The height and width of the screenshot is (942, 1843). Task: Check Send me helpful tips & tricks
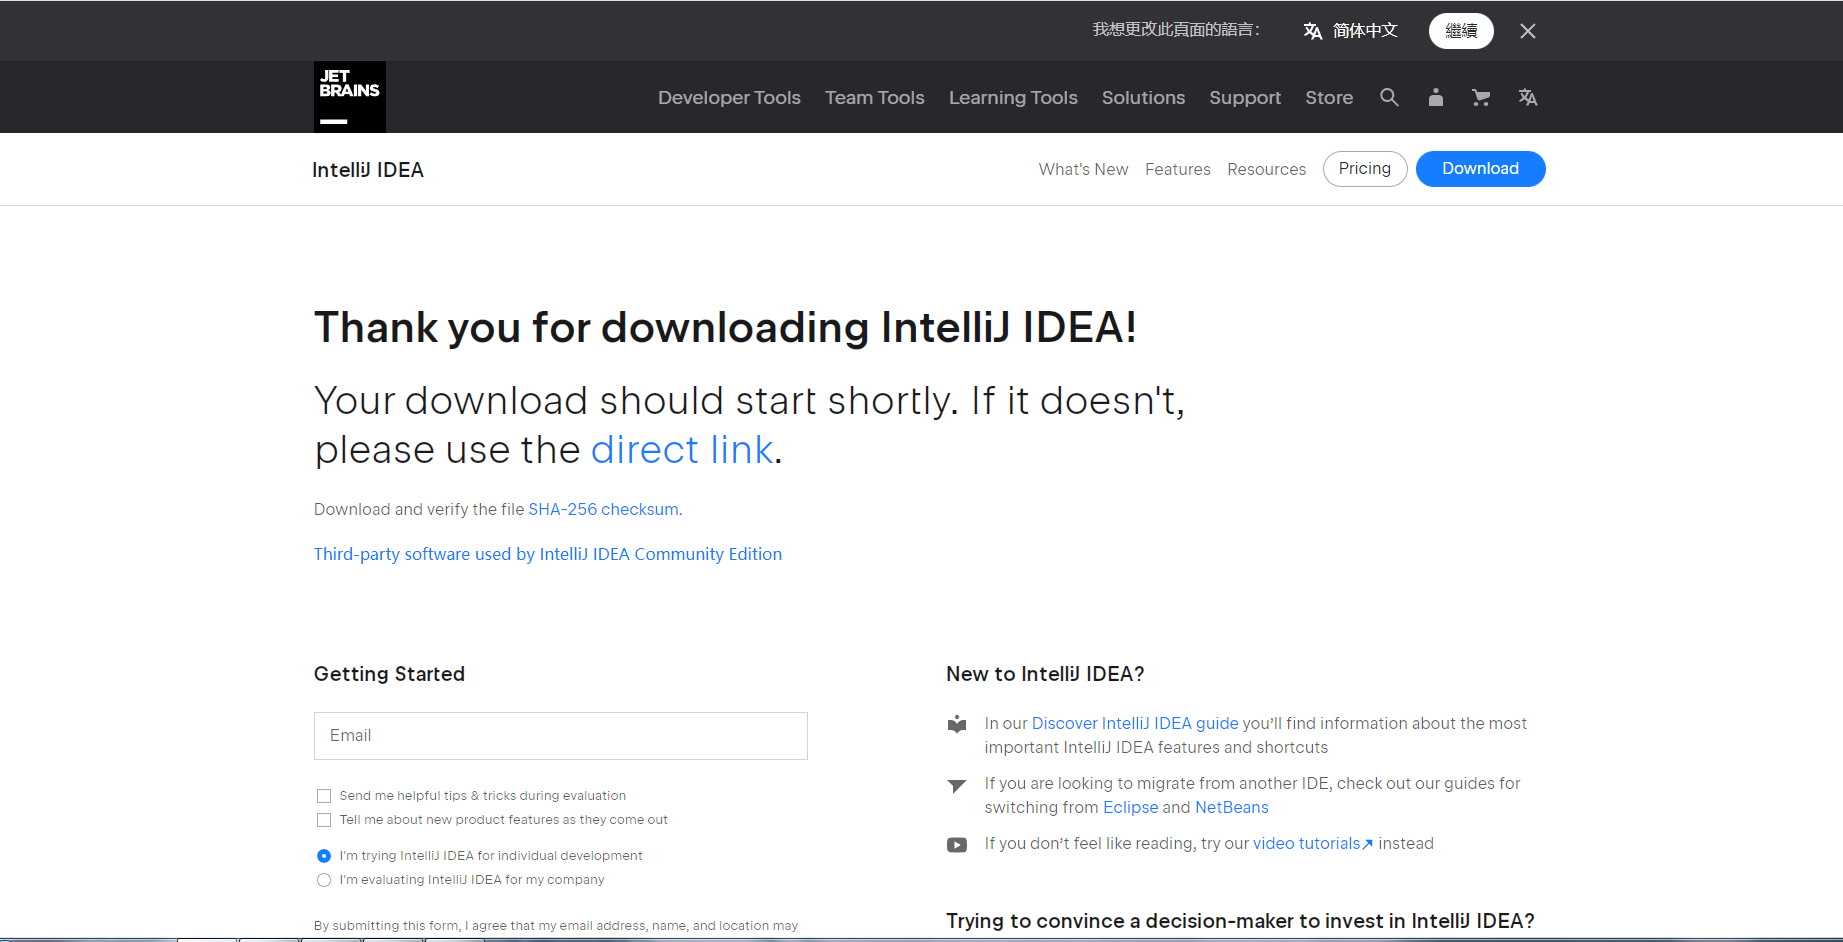coord(324,796)
